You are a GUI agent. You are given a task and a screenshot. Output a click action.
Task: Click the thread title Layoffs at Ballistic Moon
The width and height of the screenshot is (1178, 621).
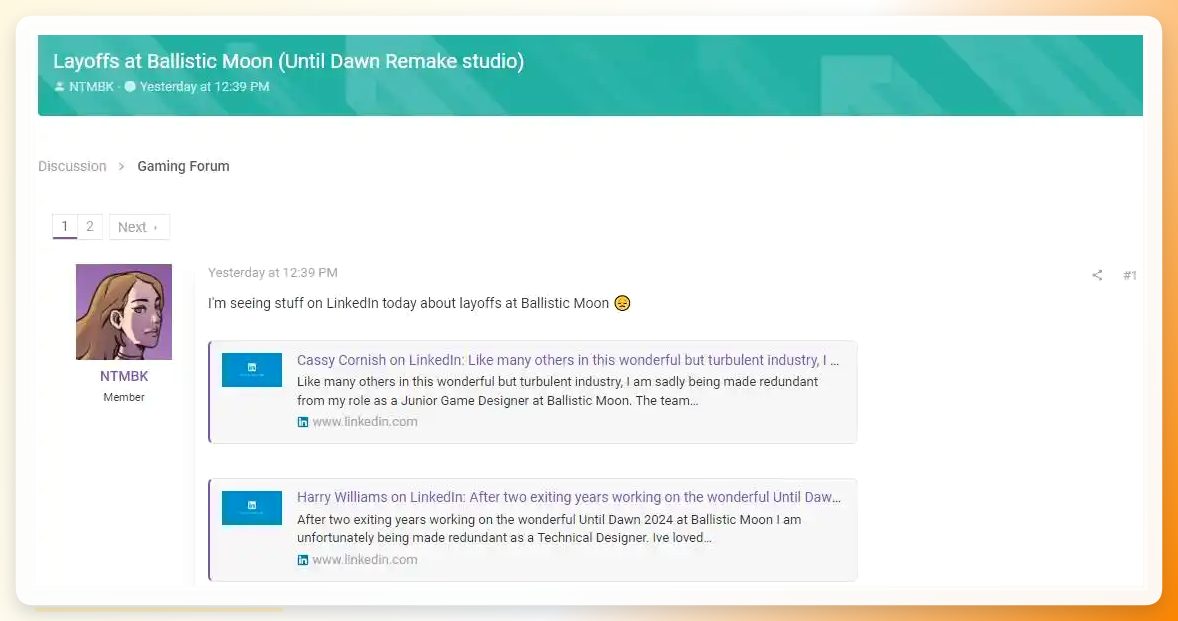pos(288,61)
